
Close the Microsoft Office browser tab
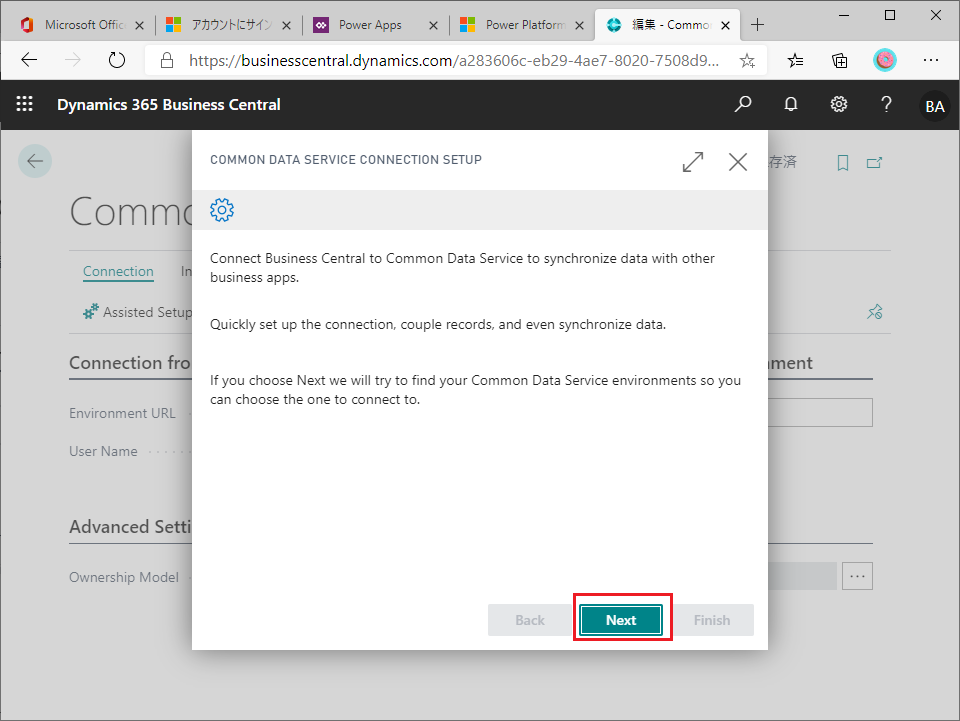[x=140, y=25]
